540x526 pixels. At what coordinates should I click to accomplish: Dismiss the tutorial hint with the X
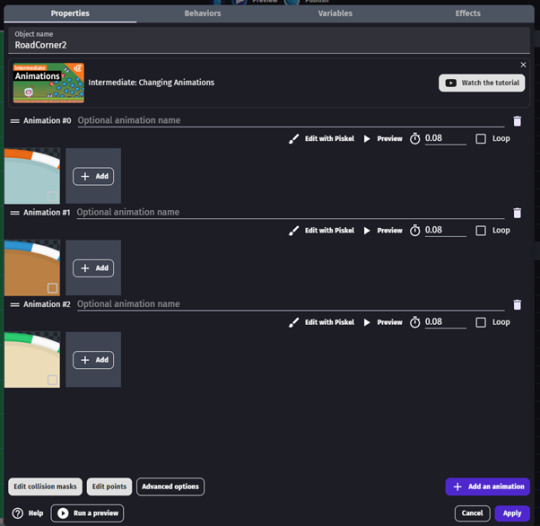[x=523, y=65]
